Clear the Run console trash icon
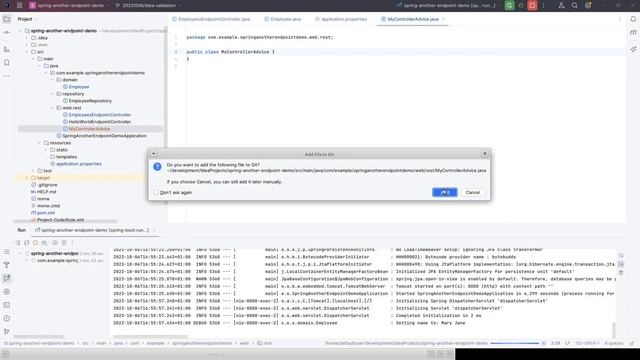The image size is (640, 360). click(x=621, y=273)
